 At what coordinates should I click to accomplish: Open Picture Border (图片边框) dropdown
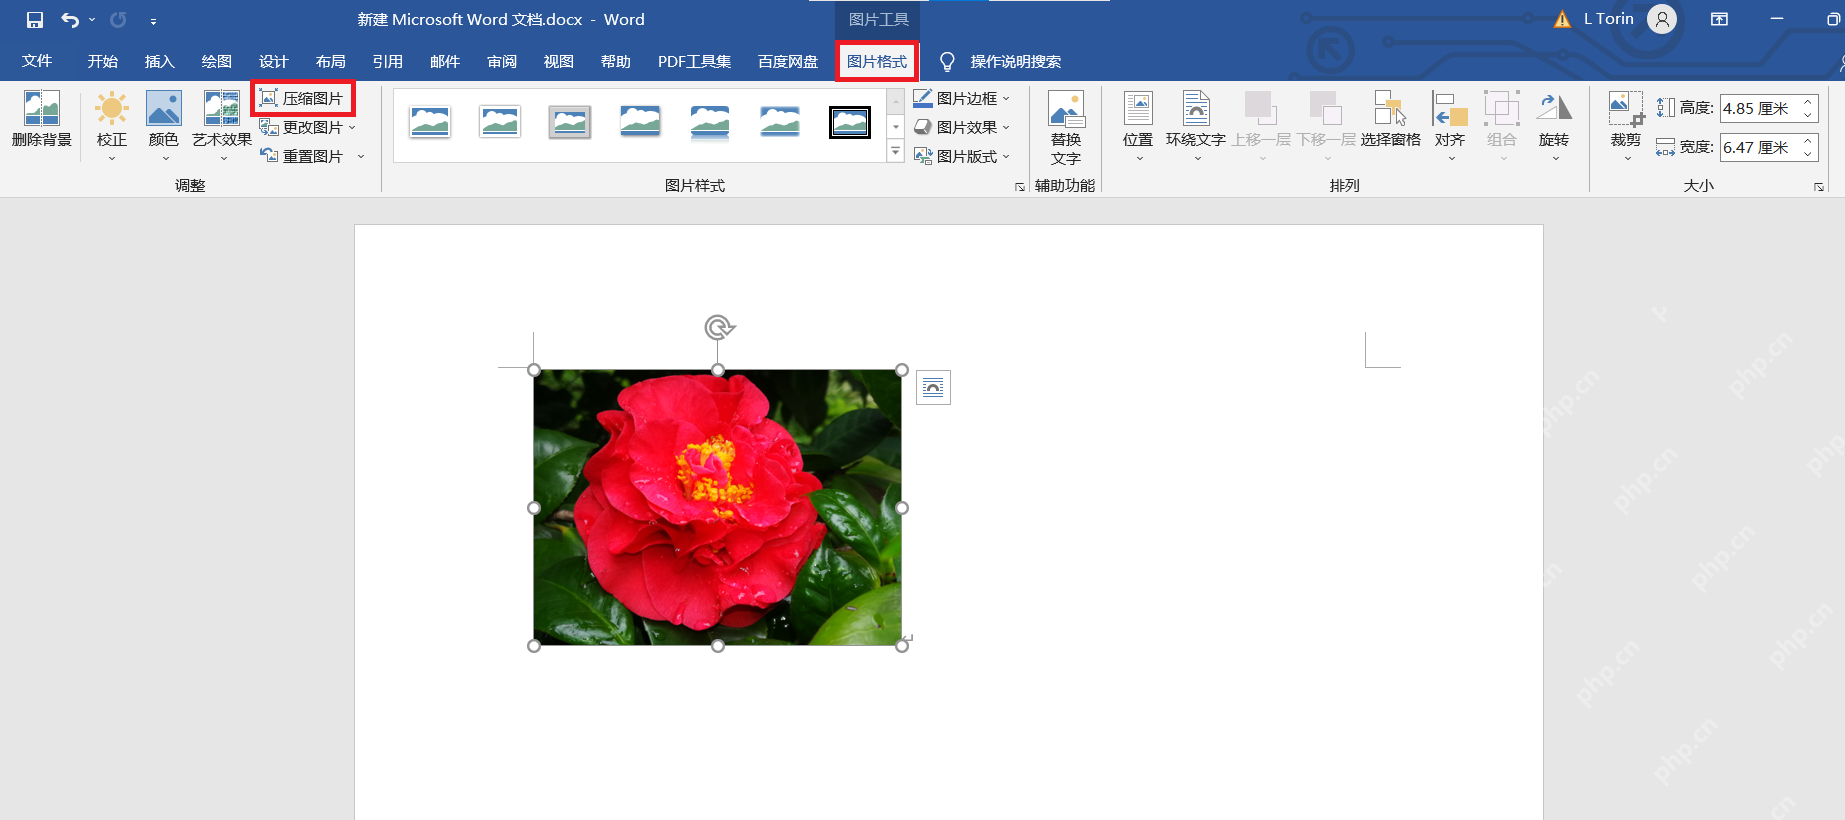click(x=962, y=98)
